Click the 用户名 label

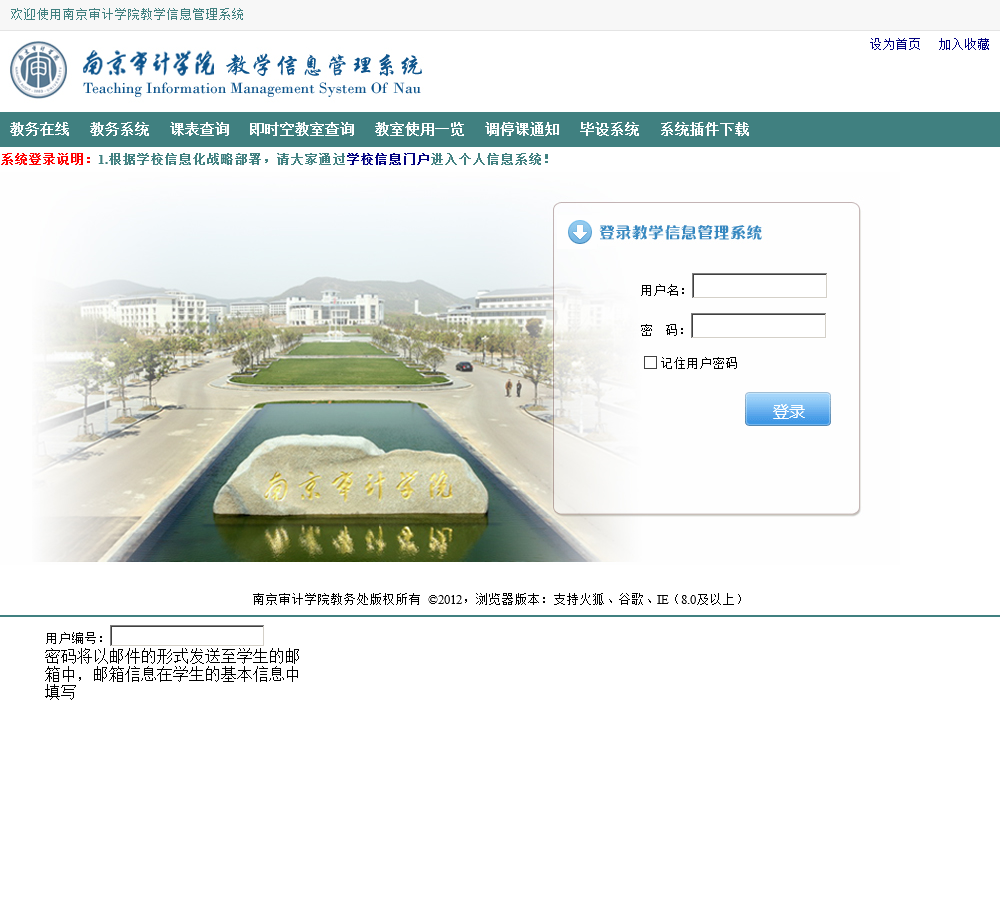[x=663, y=290]
